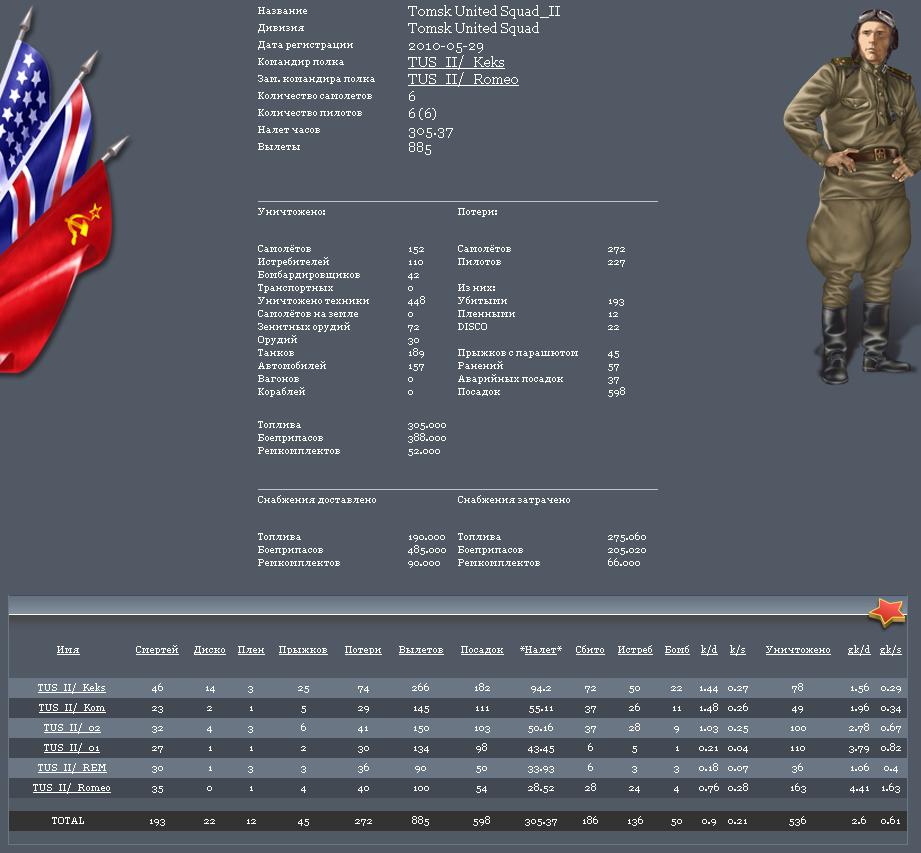Sort table by Уничтожено column
Viewport: 921px width, 853px height.
click(798, 650)
